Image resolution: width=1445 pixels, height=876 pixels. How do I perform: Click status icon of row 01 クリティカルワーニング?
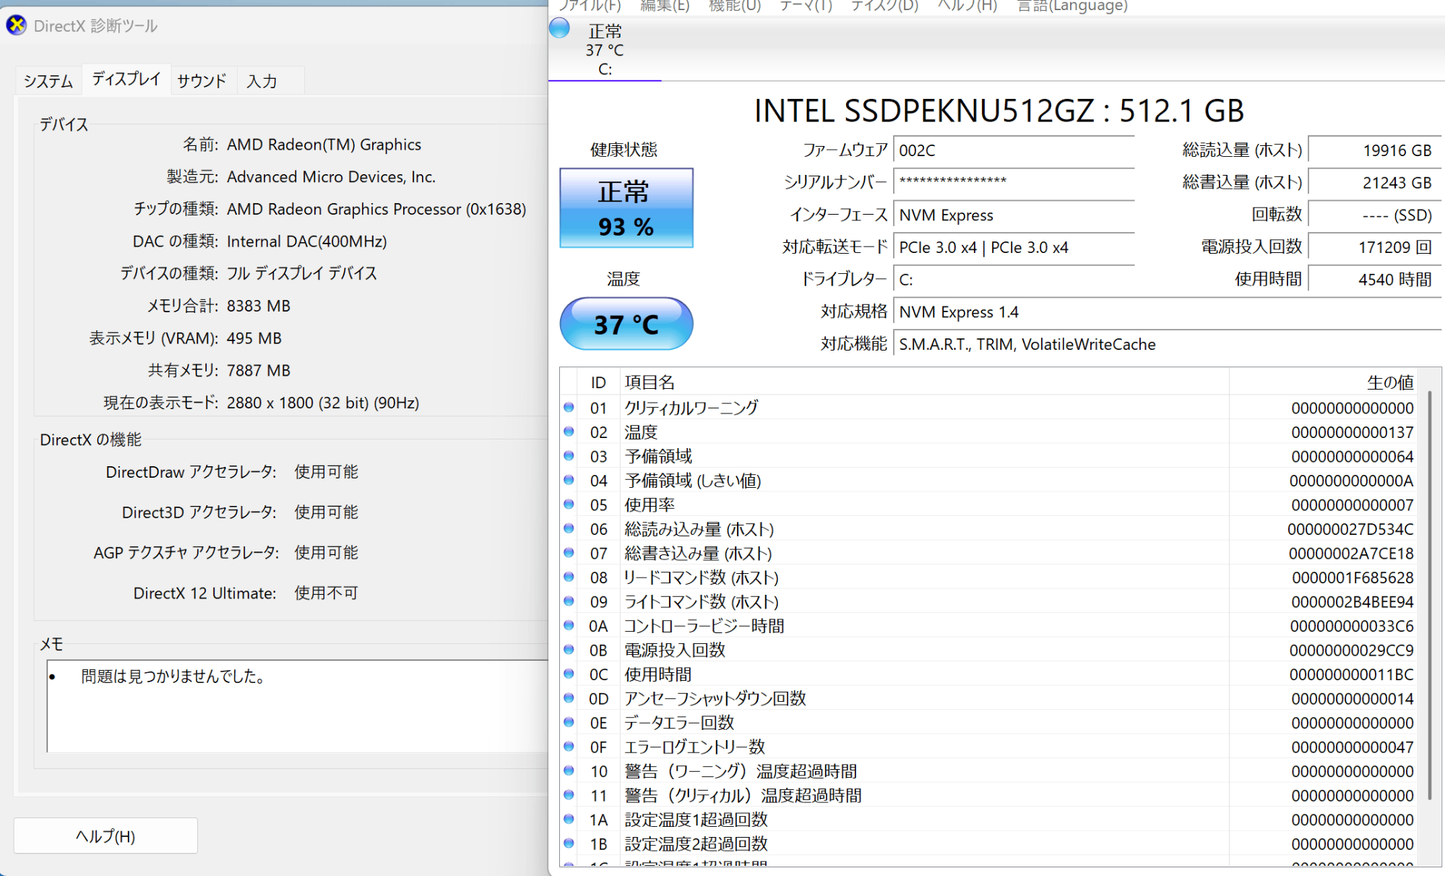(569, 408)
